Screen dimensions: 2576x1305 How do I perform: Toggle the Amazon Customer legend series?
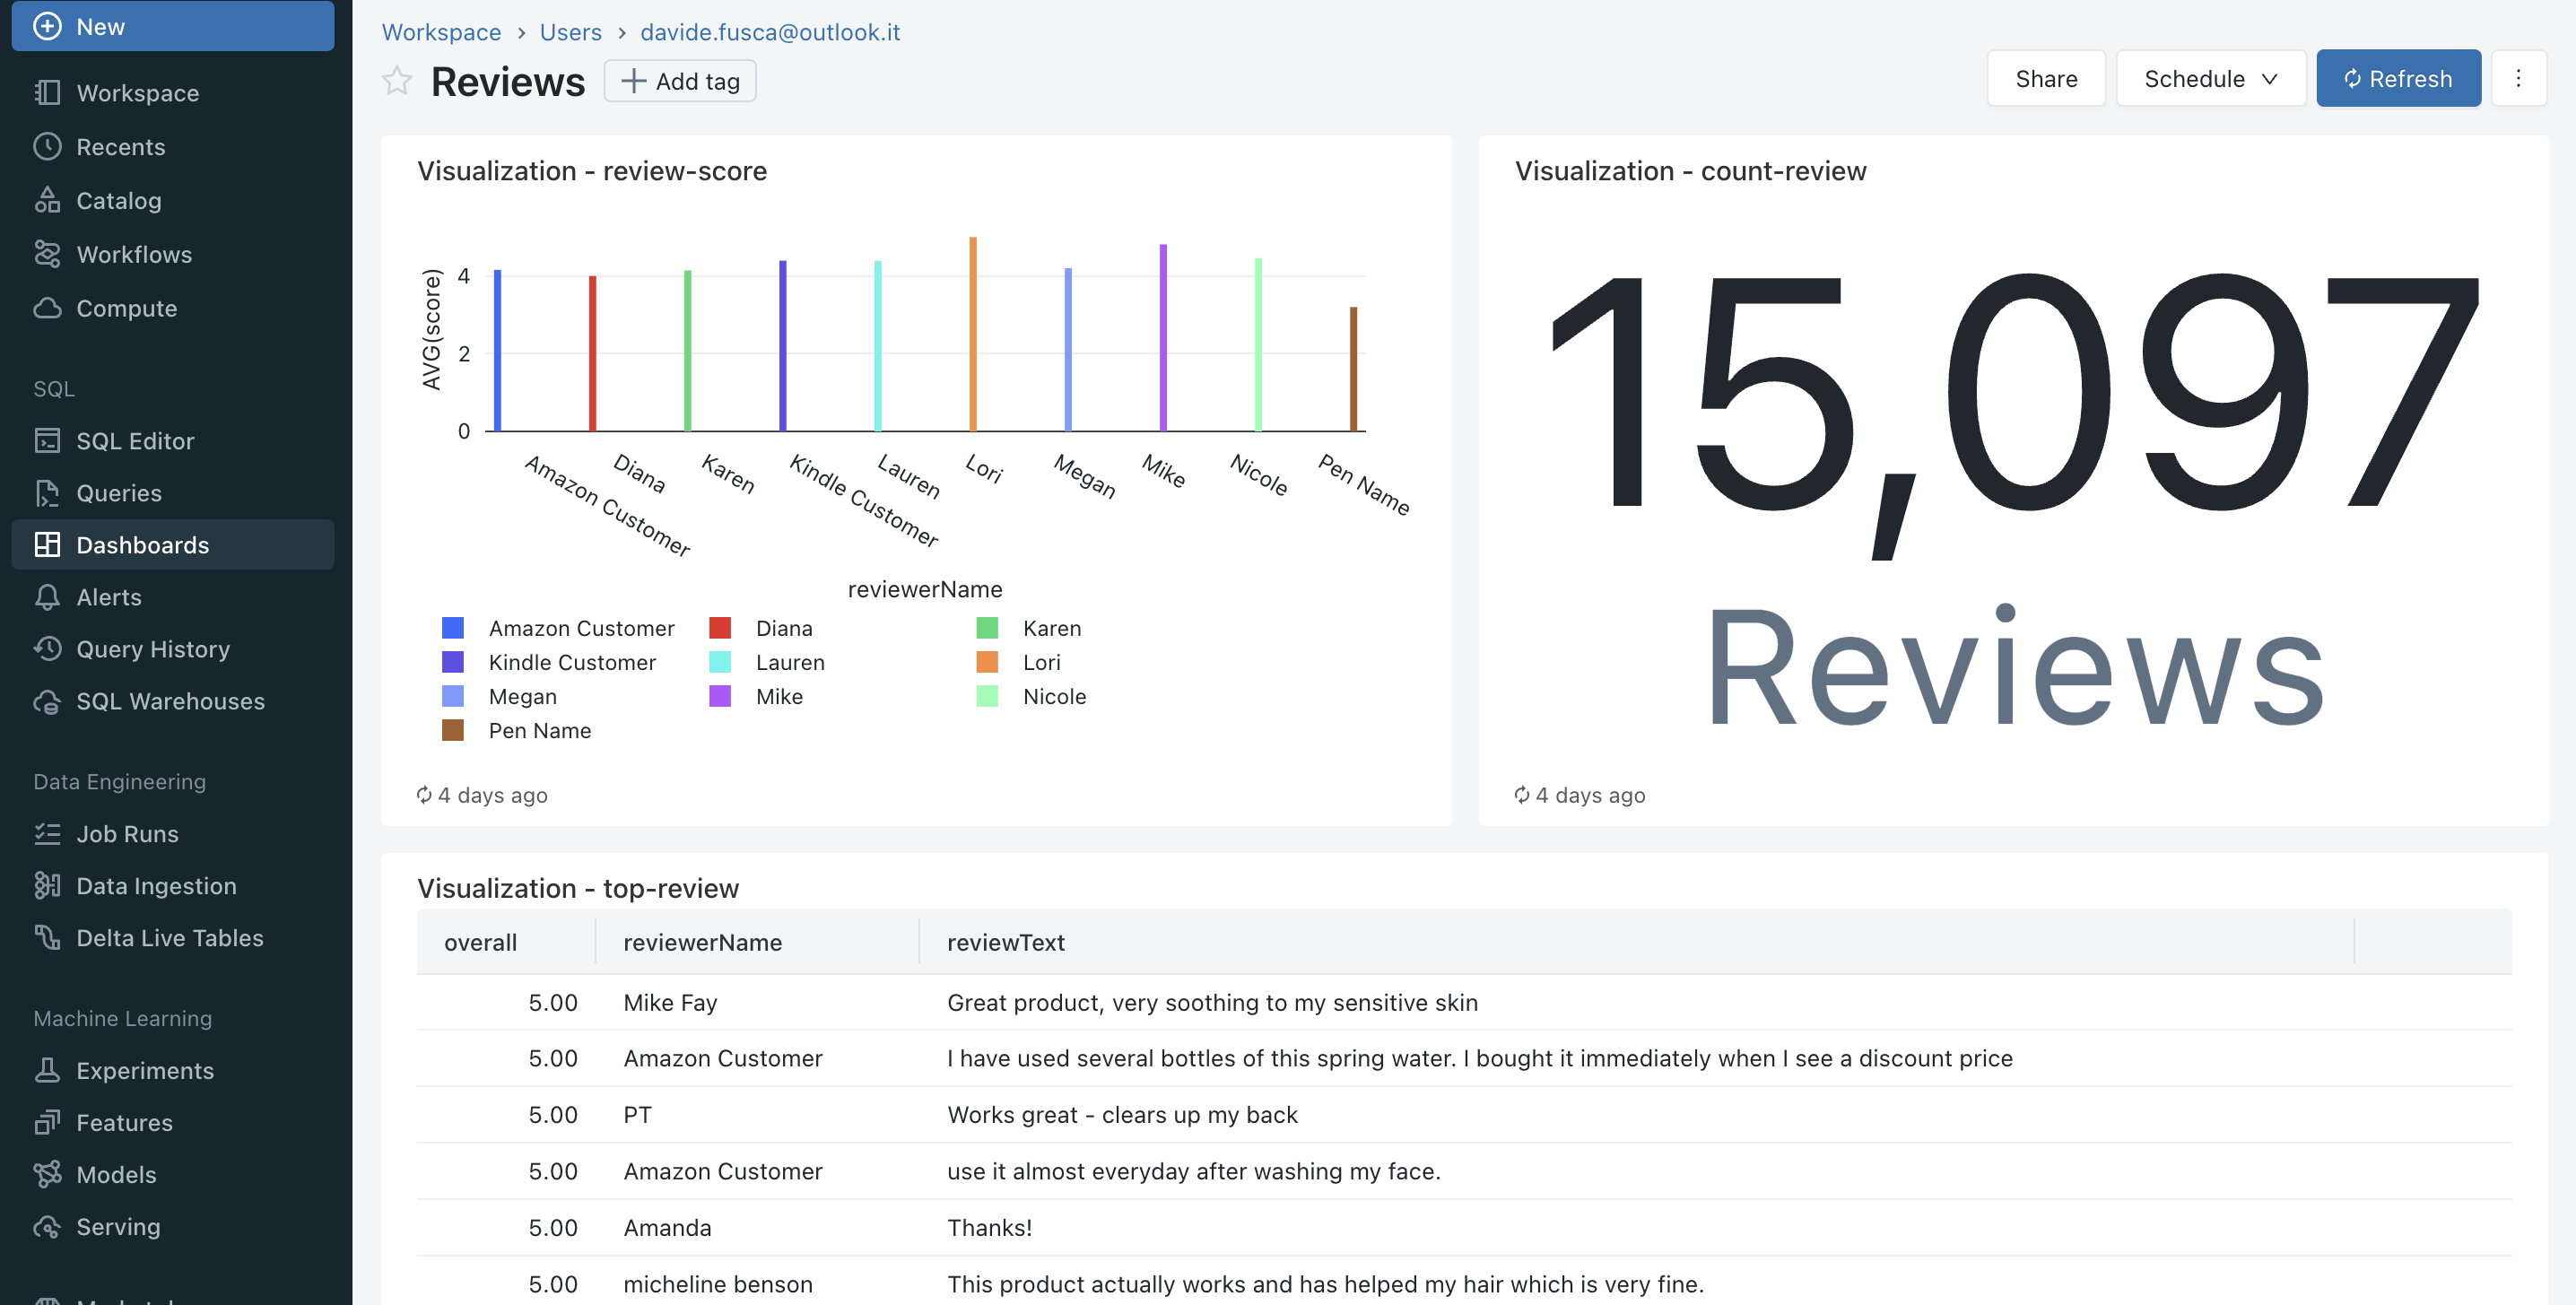point(581,628)
